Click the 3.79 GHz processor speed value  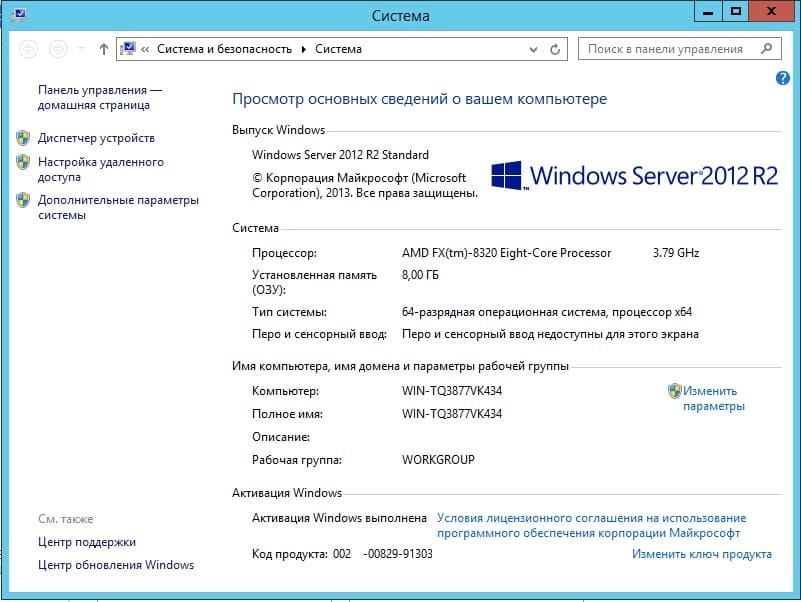click(676, 253)
